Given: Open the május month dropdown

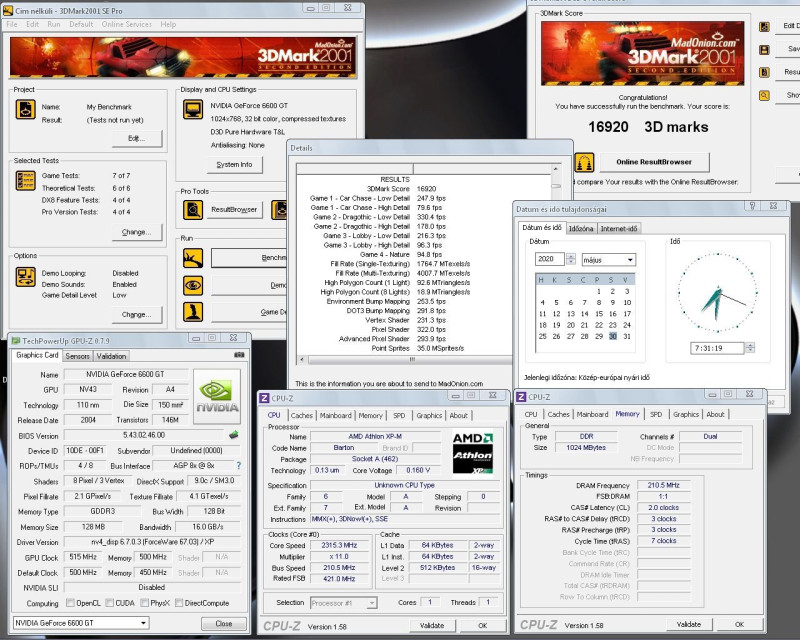Looking at the screenshot, I should pos(608,260).
